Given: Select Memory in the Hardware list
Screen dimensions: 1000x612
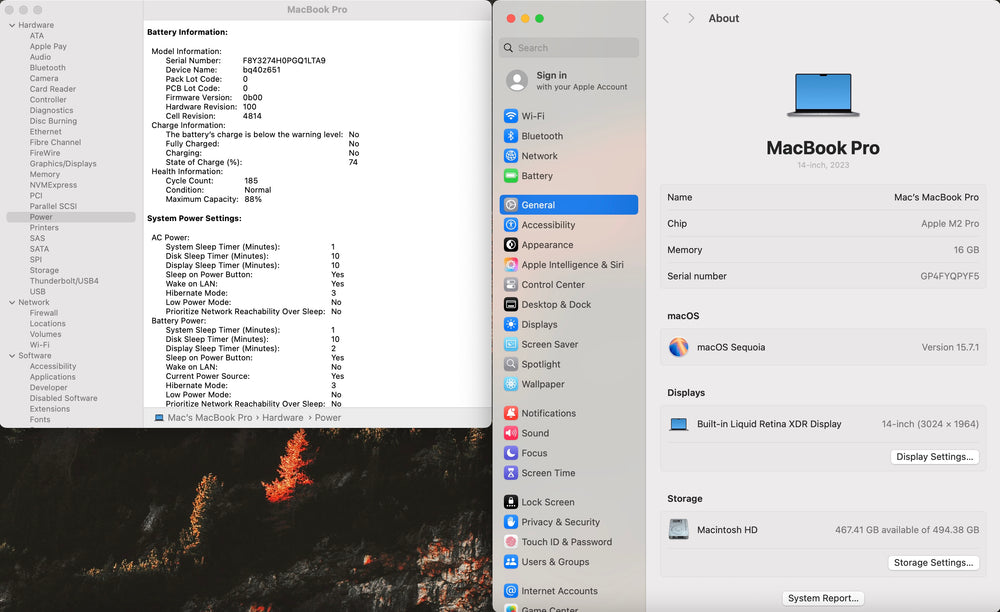Looking at the screenshot, I should (x=45, y=174).
